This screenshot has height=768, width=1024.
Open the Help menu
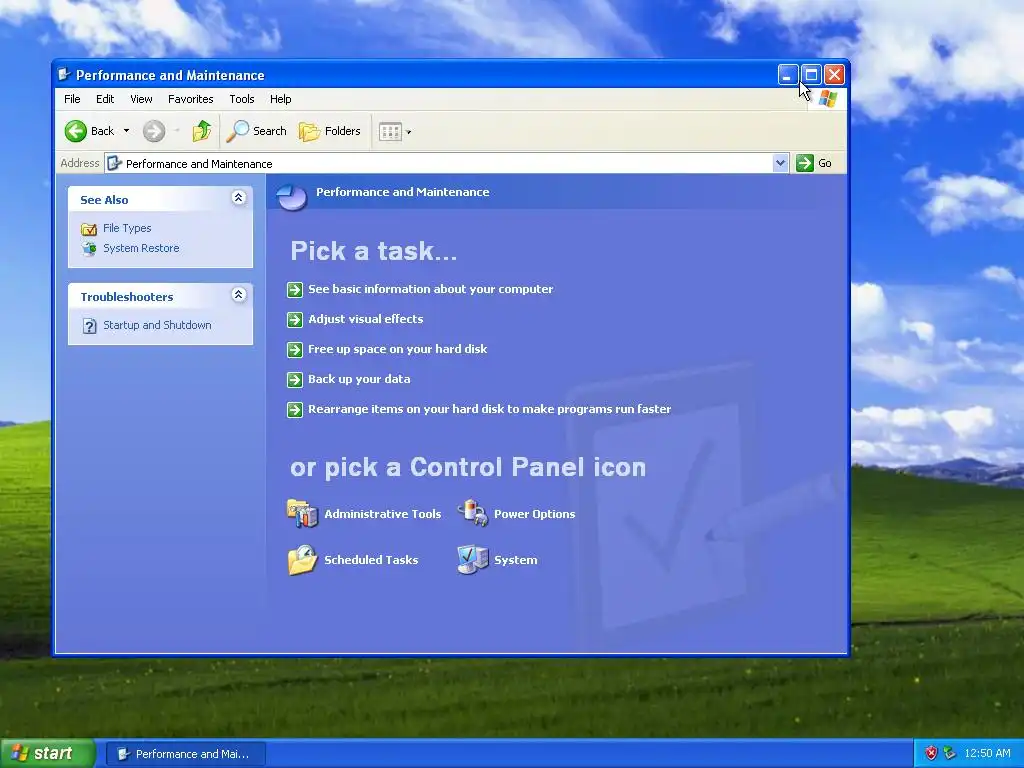click(281, 99)
